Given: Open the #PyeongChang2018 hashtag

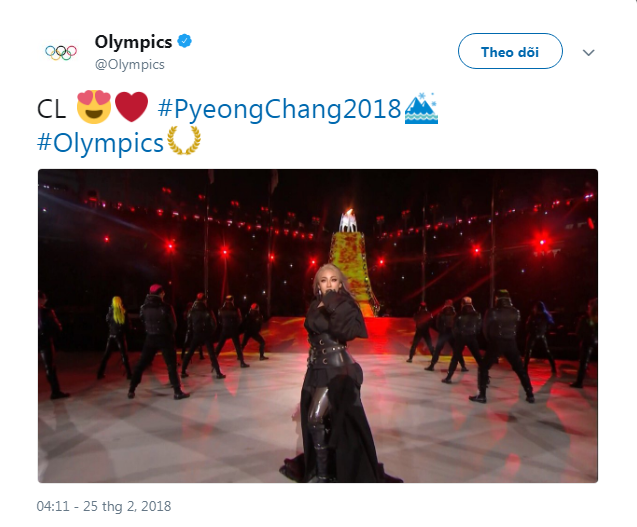Looking at the screenshot, I should click(x=278, y=106).
